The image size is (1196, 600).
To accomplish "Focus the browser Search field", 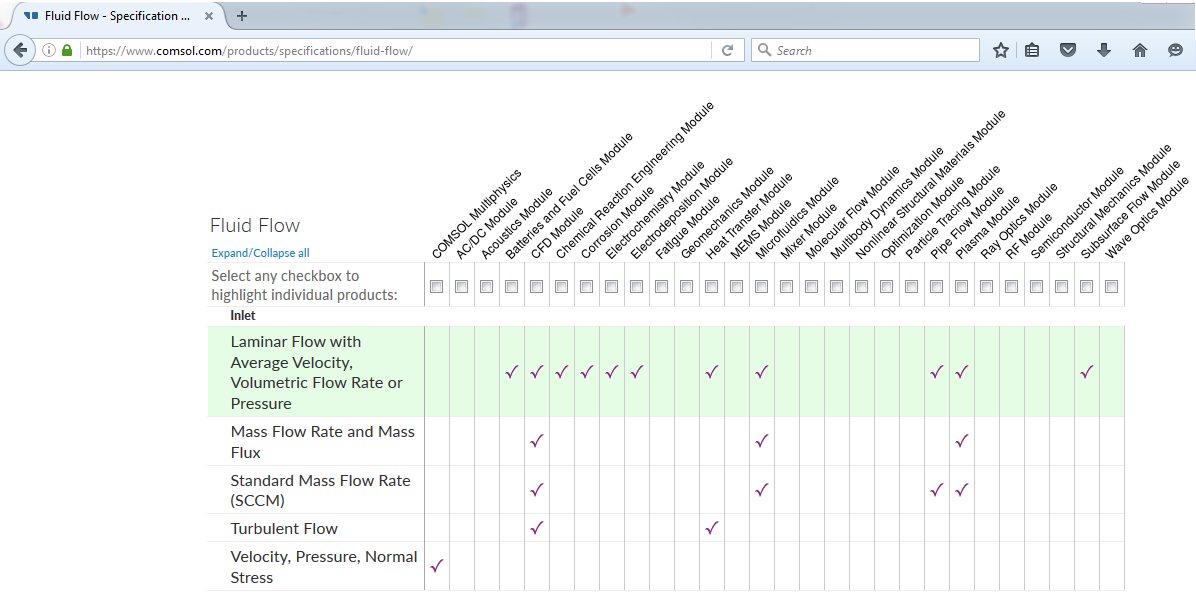I will (x=870, y=50).
